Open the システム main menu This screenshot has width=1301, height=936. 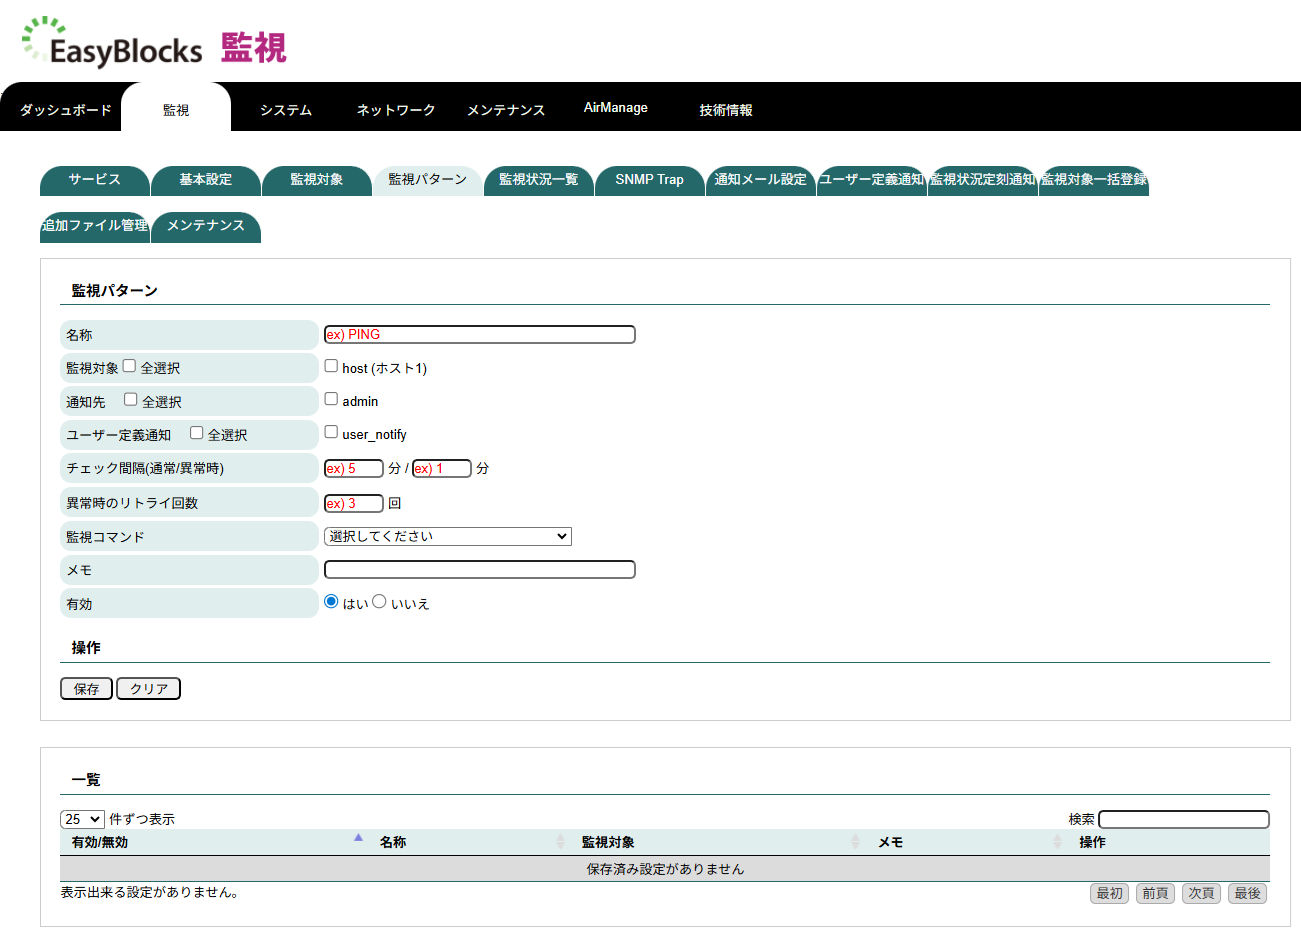coord(286,110)
